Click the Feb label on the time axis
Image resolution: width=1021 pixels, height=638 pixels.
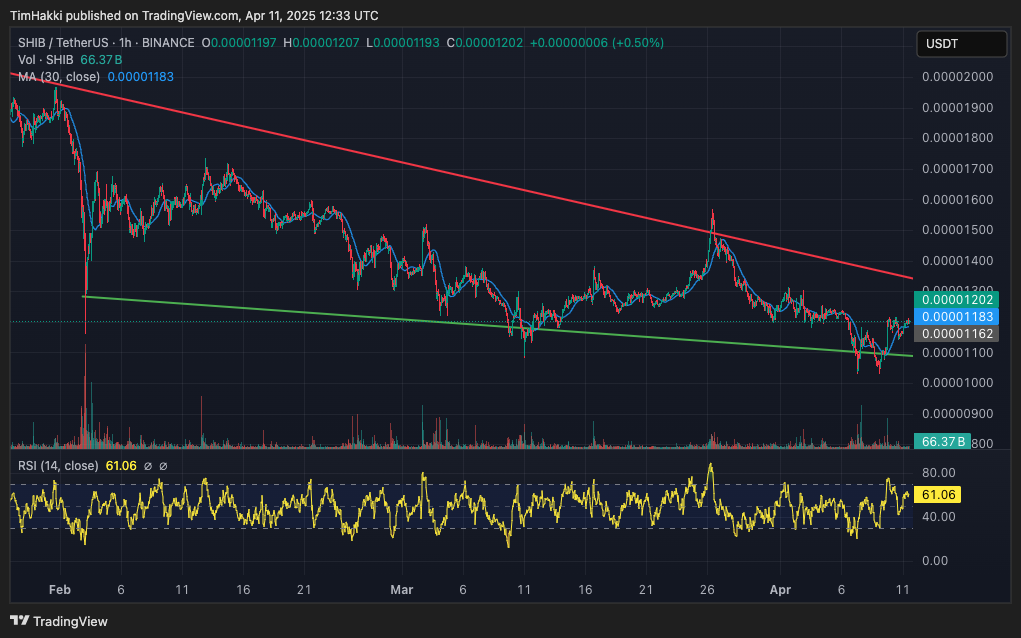(x=60, y=590)
